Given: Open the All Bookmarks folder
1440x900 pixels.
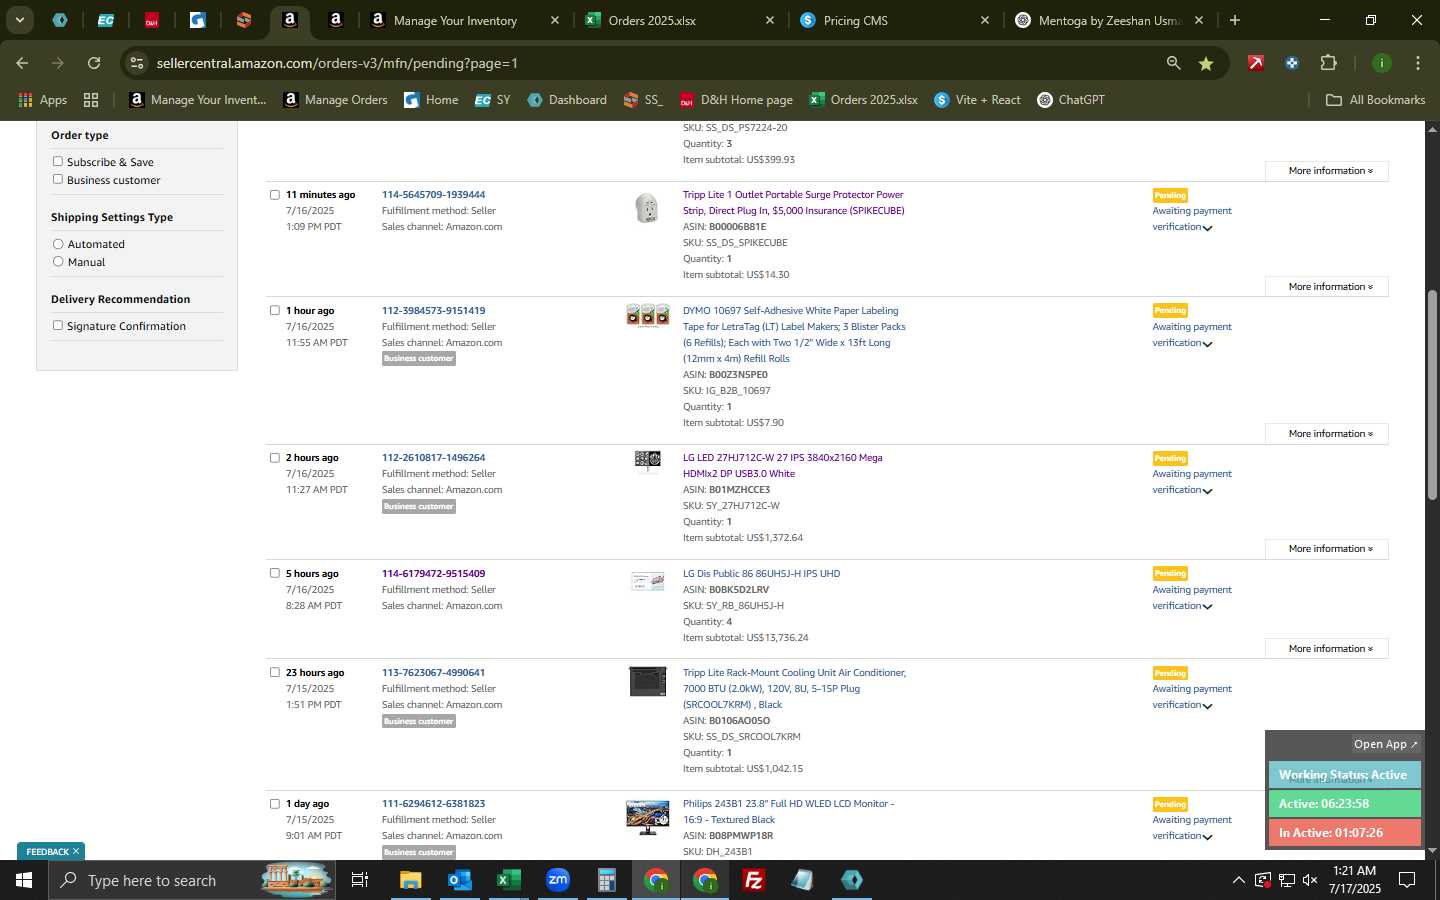Looking at the screenshot, I should (1375, 100).
